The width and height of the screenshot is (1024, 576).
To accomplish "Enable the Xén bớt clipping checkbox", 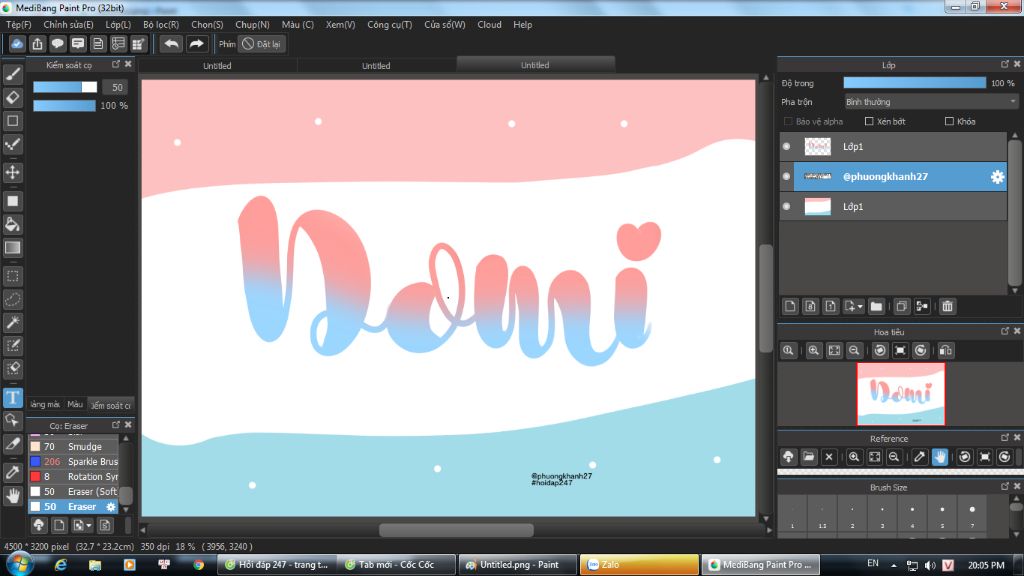I will pos(869,121).
